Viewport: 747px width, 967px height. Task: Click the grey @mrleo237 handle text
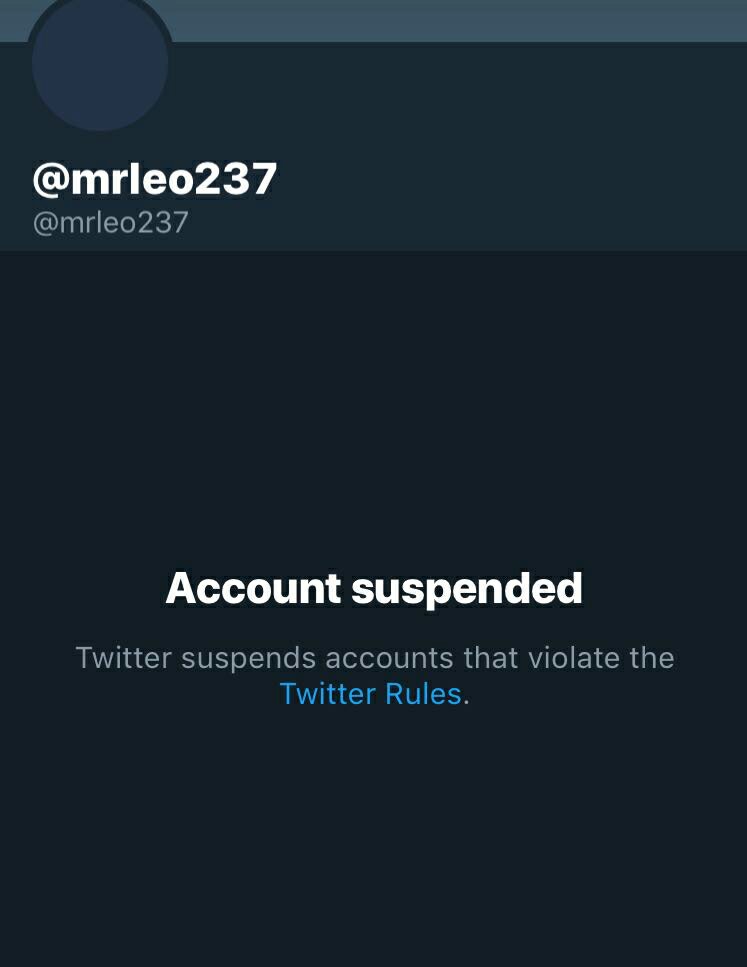pyautogui.click(x=110, y=222)
